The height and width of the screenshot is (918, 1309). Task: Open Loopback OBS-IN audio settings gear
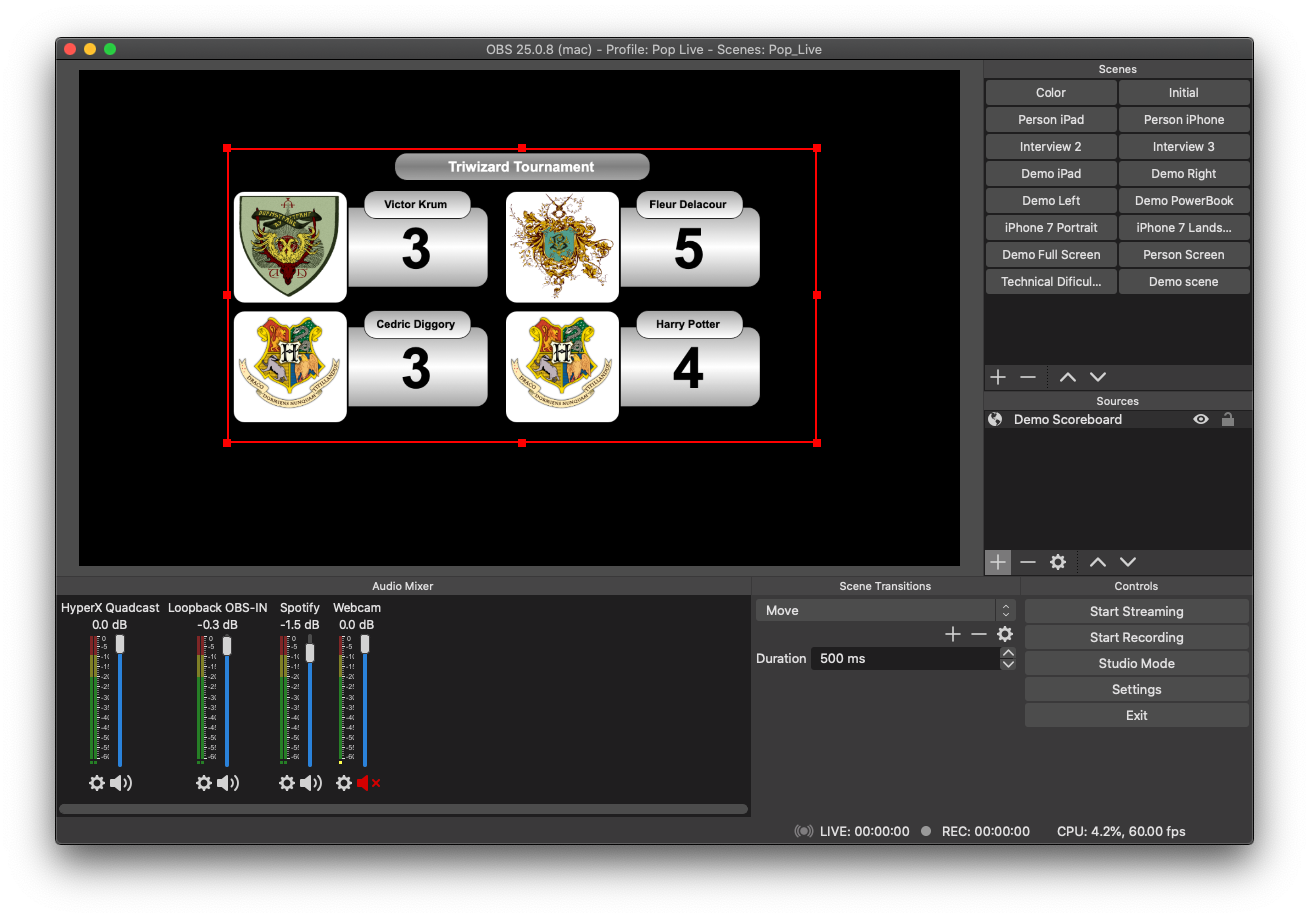coord(204,783)
